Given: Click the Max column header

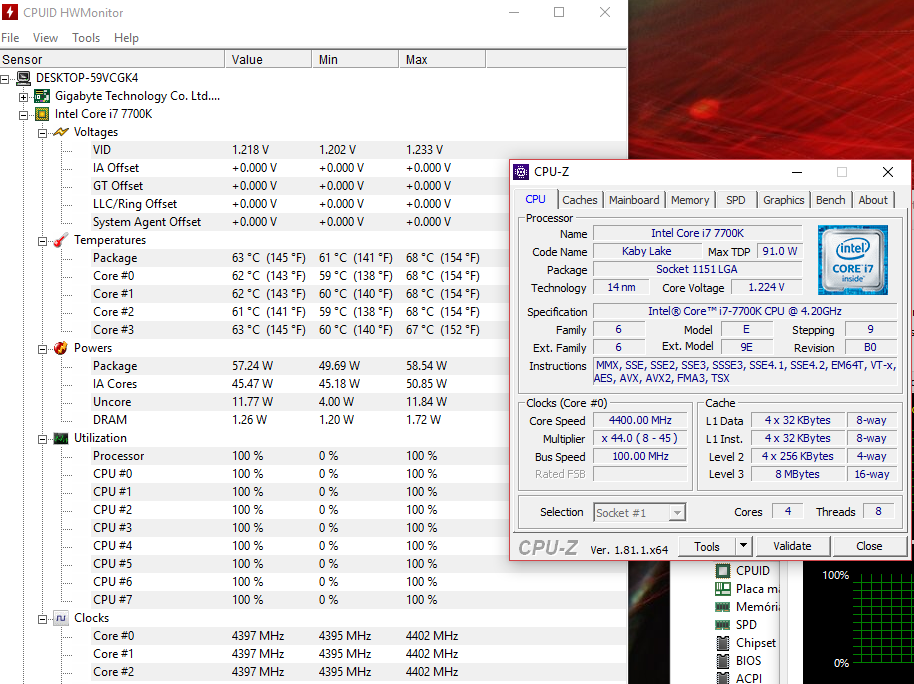Looking at the screenshot, I should pos(442,59).
